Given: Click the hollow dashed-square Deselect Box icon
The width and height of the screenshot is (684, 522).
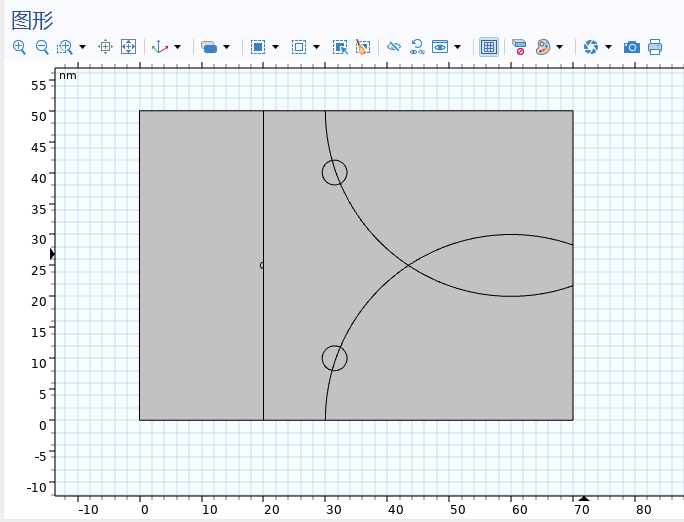Looking at the screenshot, I should (299, 47).
